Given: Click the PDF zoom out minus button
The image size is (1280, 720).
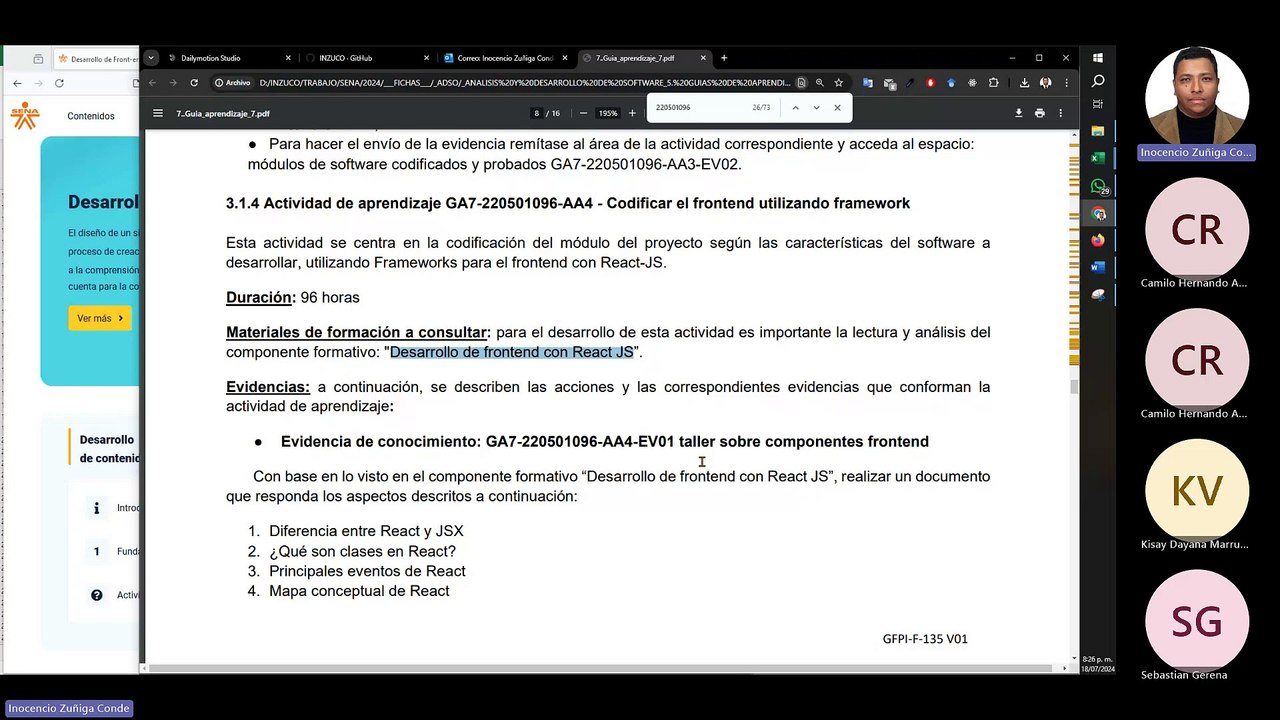Looking at the screenshot, I should (583, 113).
